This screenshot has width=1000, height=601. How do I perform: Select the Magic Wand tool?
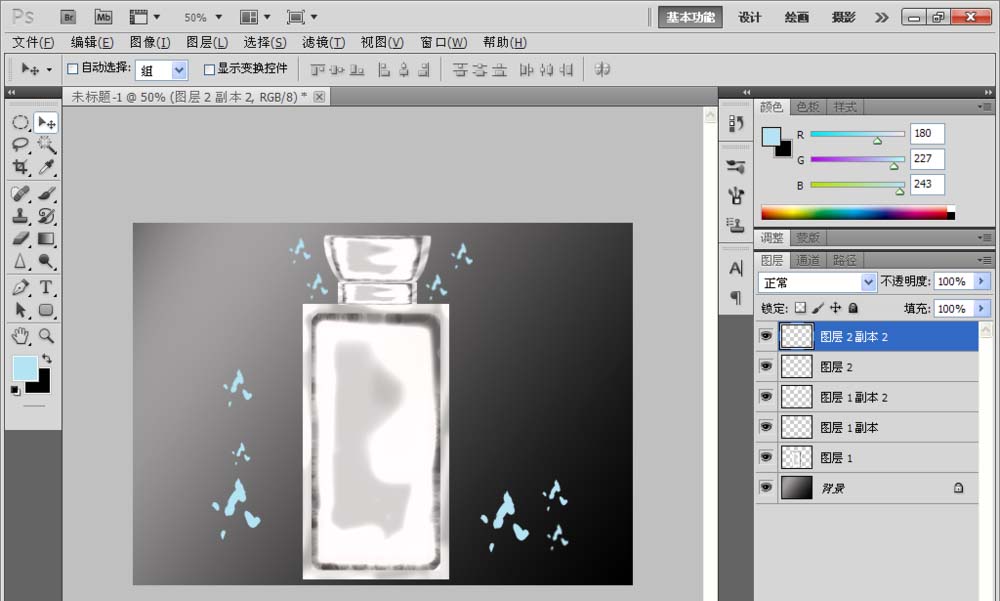46,145
